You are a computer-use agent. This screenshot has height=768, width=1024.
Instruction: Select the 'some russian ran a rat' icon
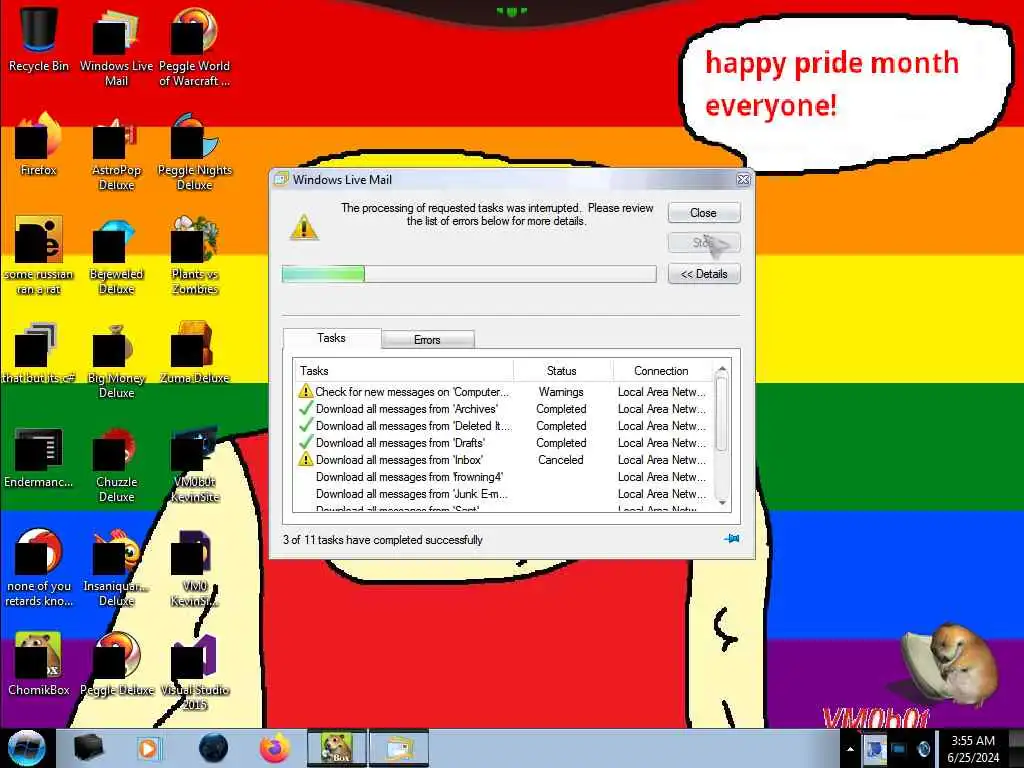point(39,255)
